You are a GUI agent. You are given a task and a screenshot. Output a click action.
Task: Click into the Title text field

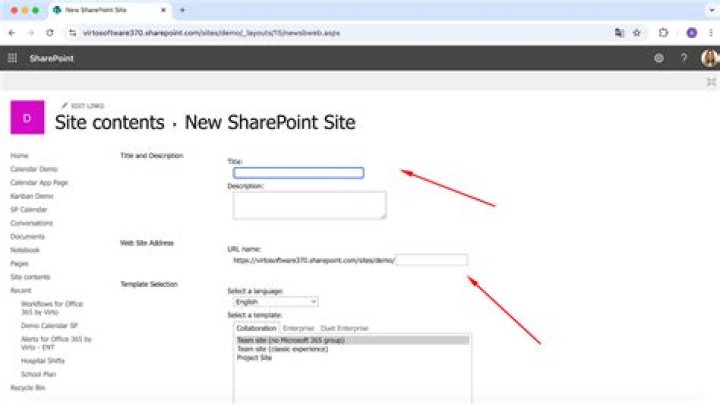298,173
